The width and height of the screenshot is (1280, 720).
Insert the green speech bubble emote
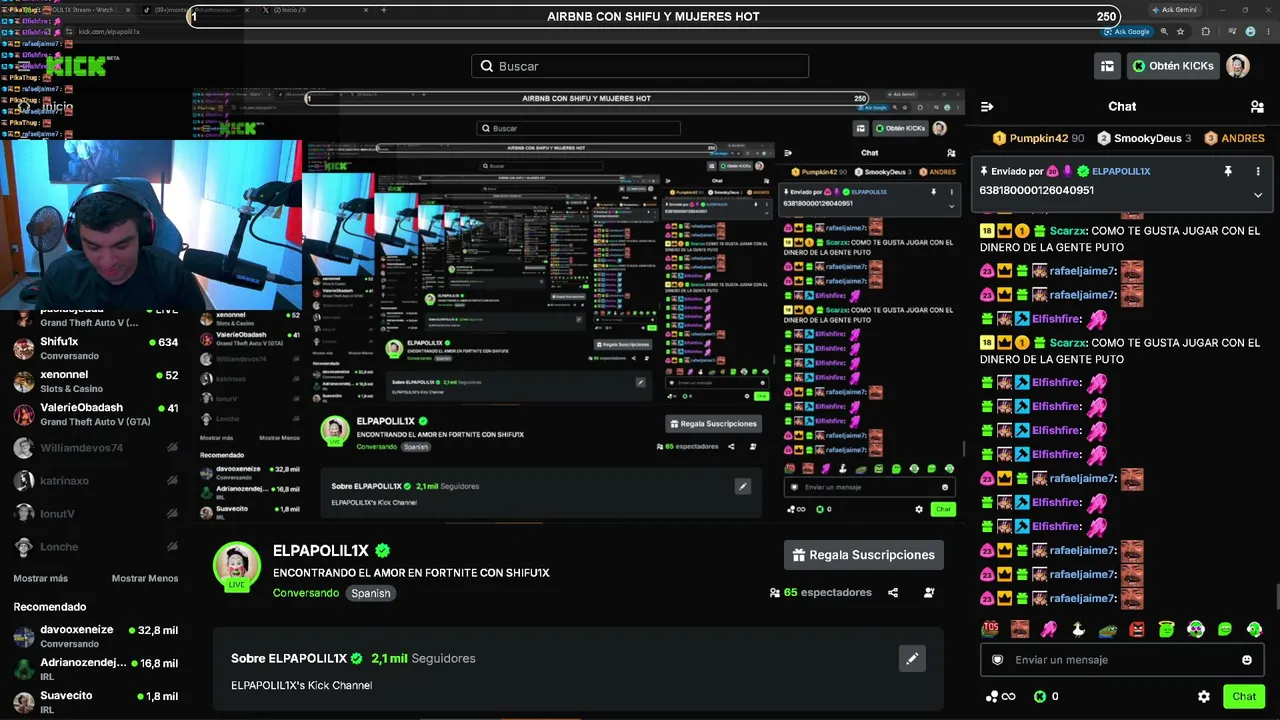coord(1225,629)
